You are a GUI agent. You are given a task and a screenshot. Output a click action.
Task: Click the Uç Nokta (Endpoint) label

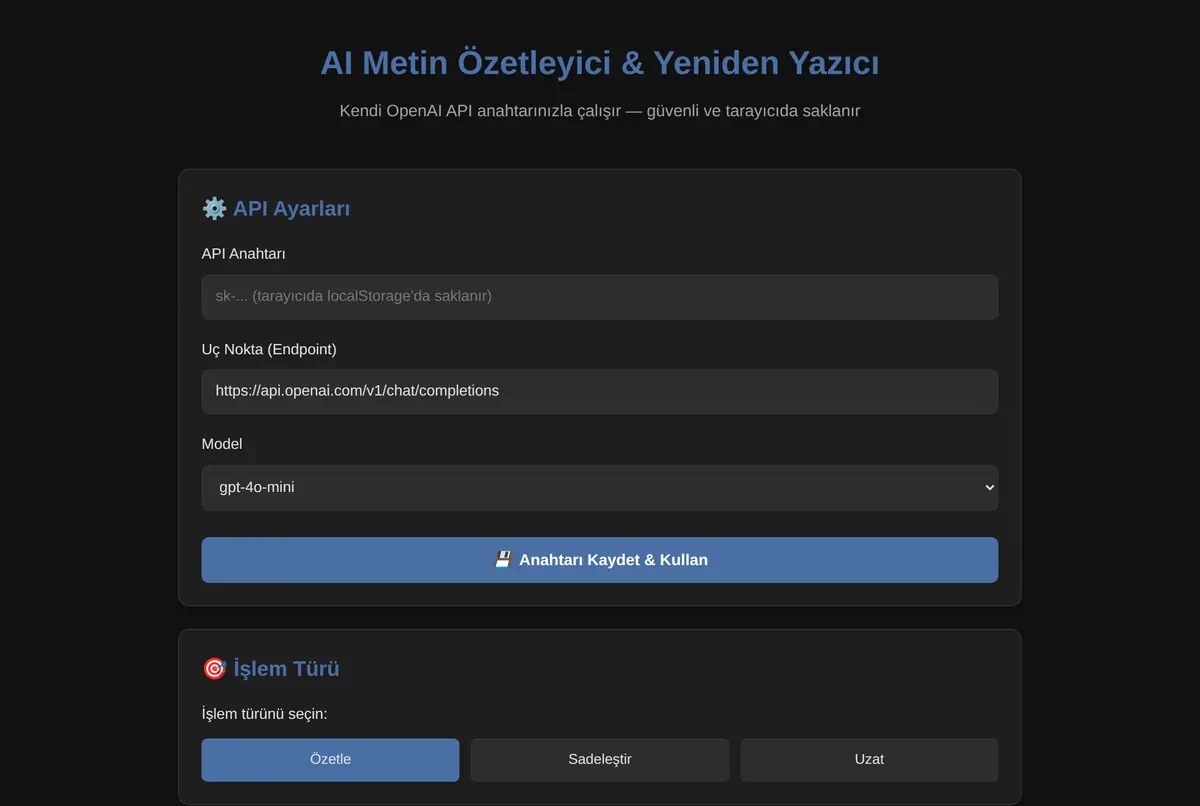click(x=269, y=349)
